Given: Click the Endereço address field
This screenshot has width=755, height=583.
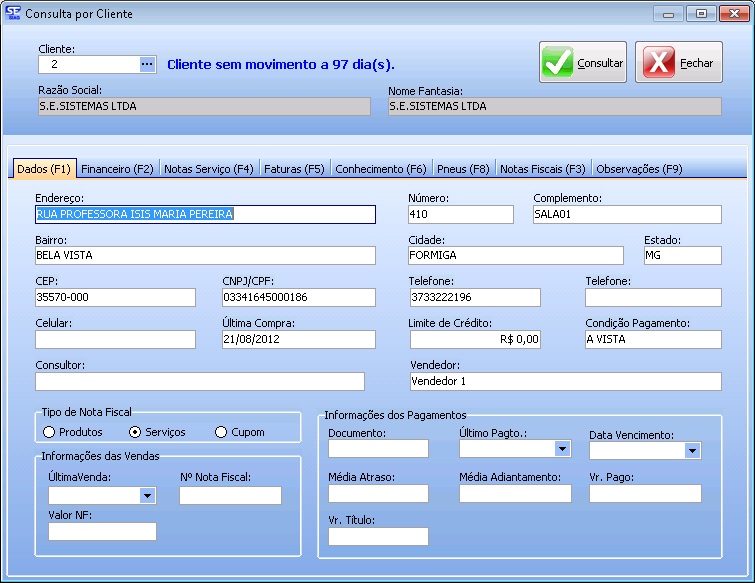Looking at the screenshot, I should pos(205,214).
